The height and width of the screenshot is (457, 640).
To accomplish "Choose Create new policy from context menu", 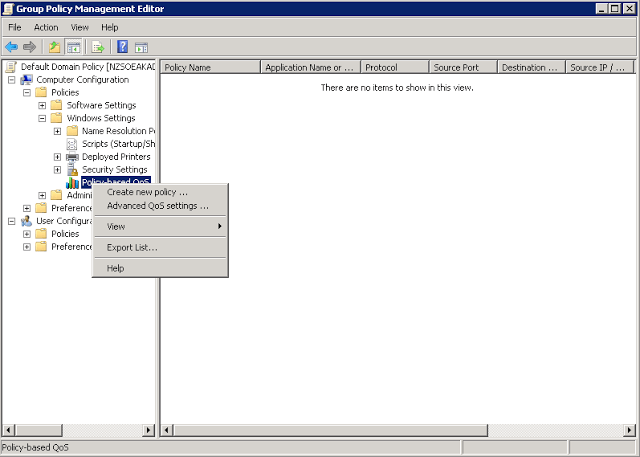I will 147,192.
